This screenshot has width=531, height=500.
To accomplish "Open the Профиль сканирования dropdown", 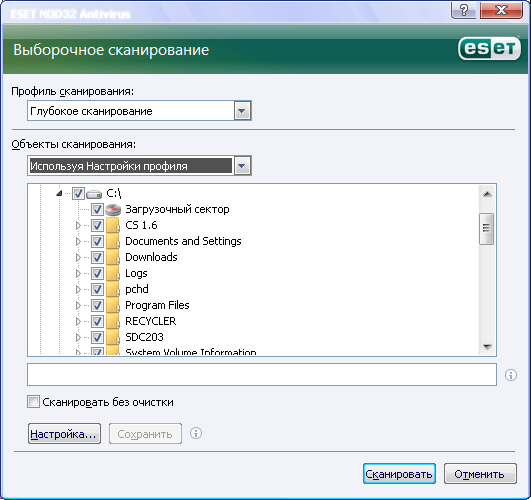I will (242, 111).
